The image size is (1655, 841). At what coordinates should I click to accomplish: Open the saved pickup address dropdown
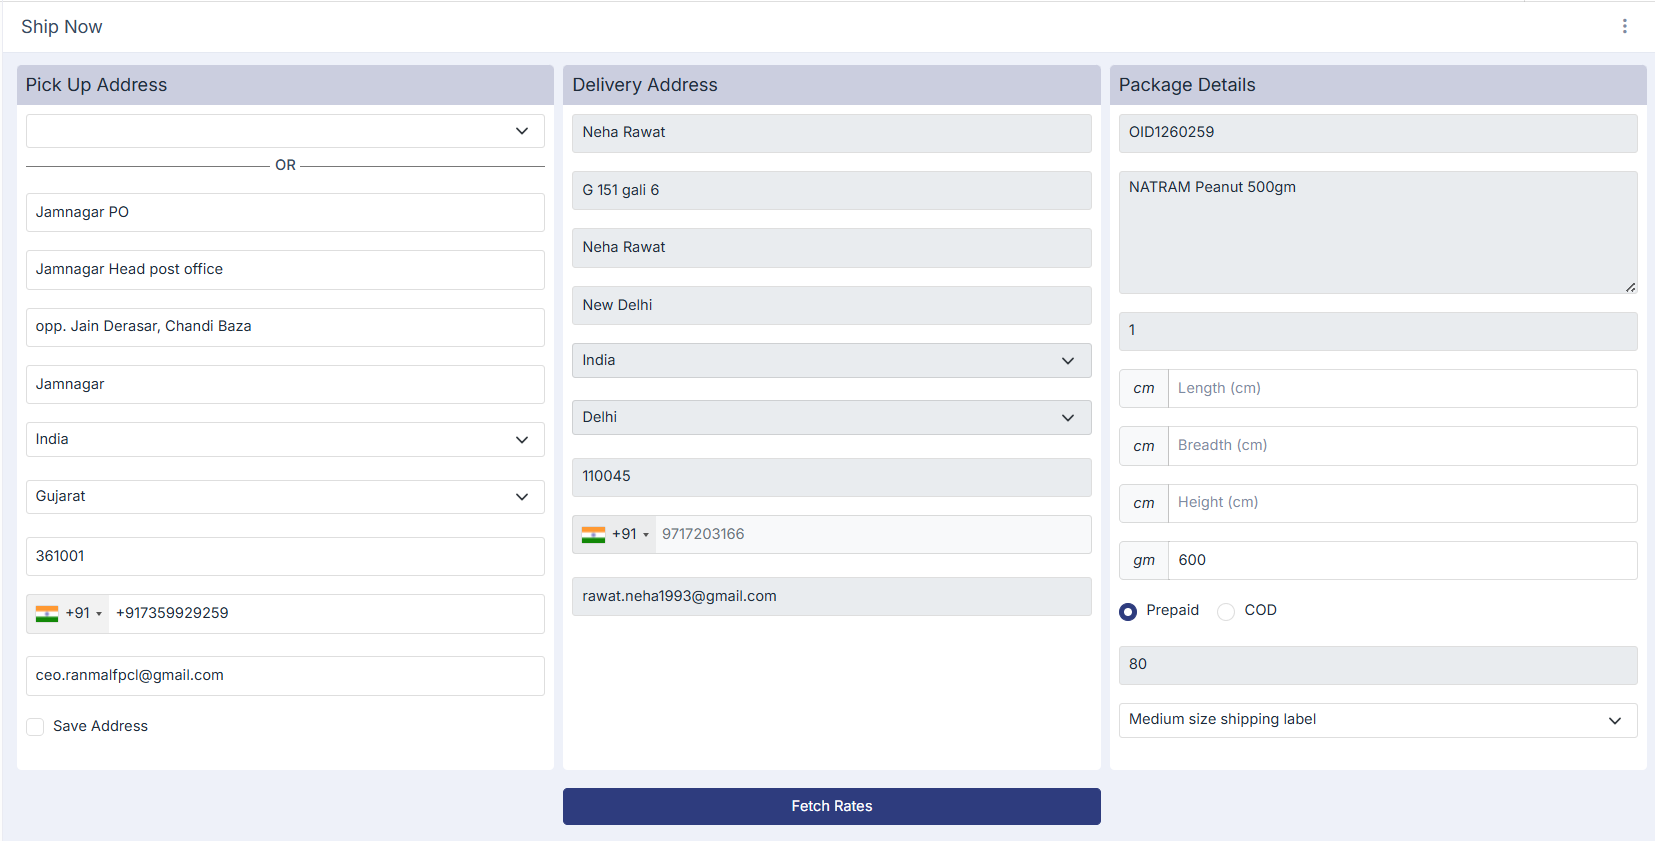coord(285,131)
